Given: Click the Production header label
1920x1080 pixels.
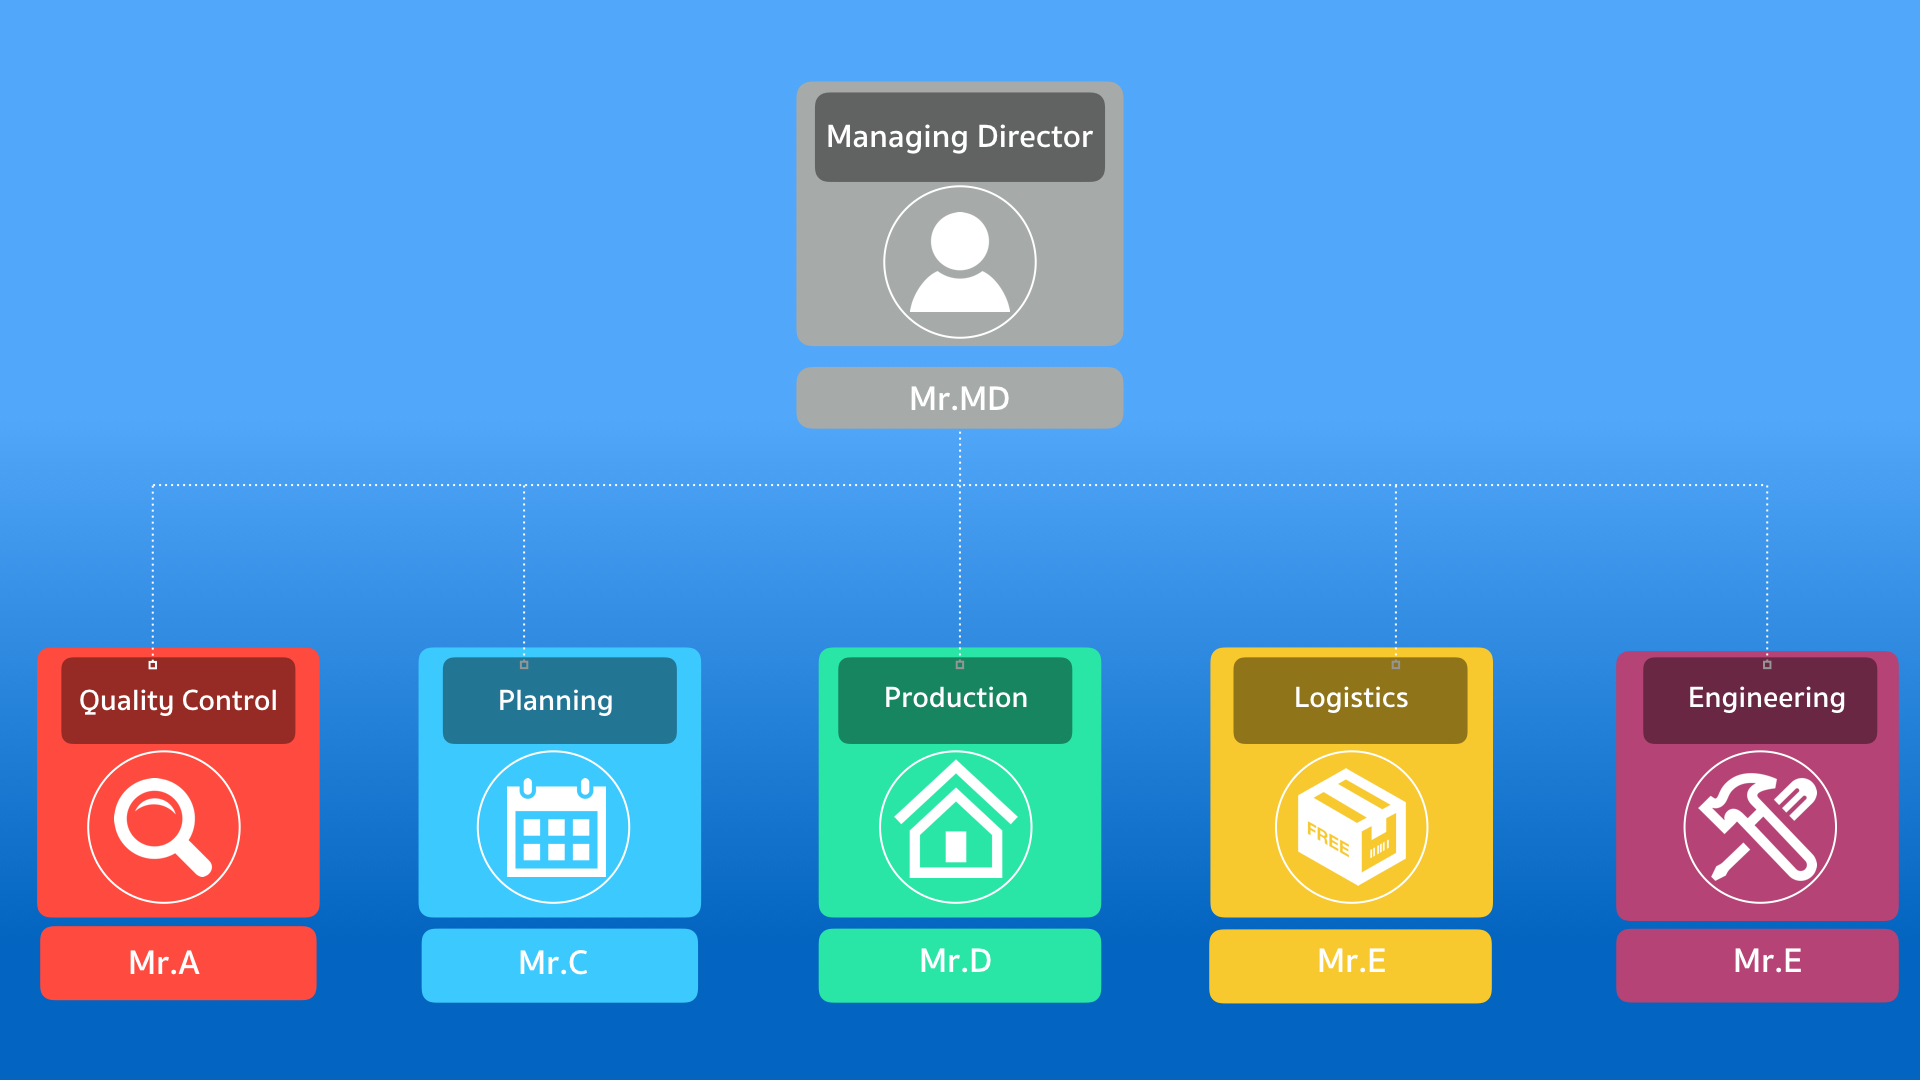Looking at the screenshot, I should 955,699.
